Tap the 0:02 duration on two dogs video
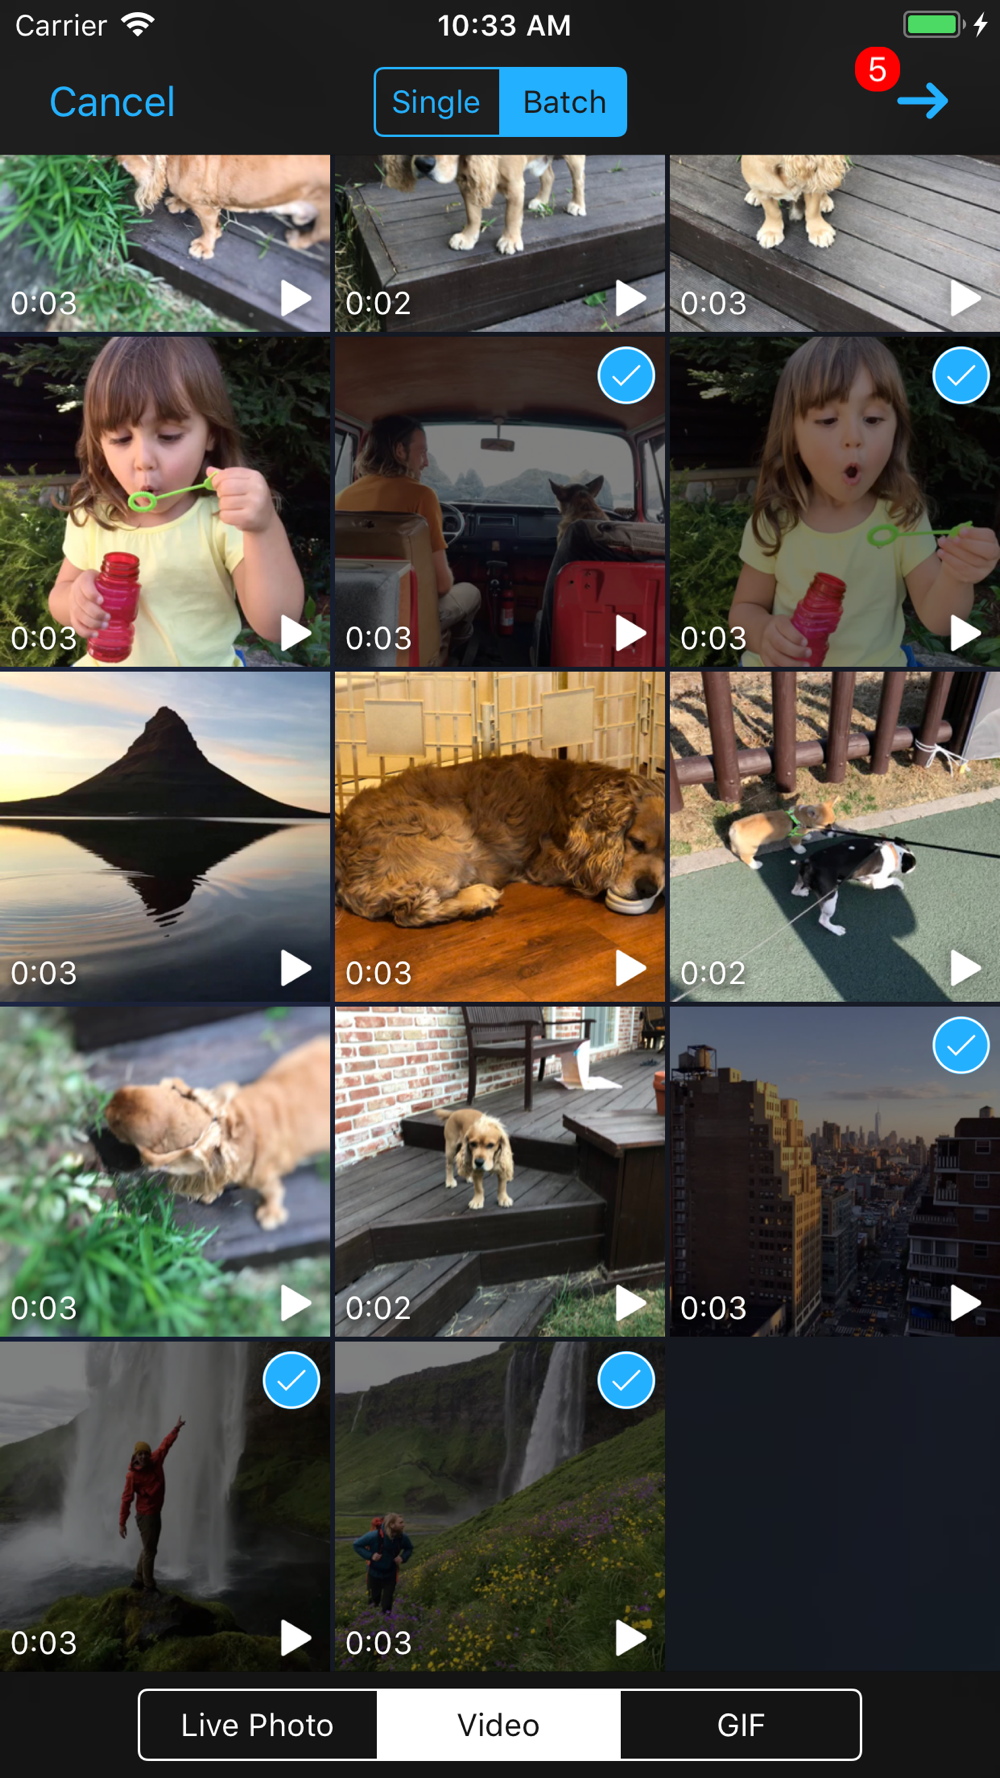Screen dimensions: 1000x1778 [713, 973]
